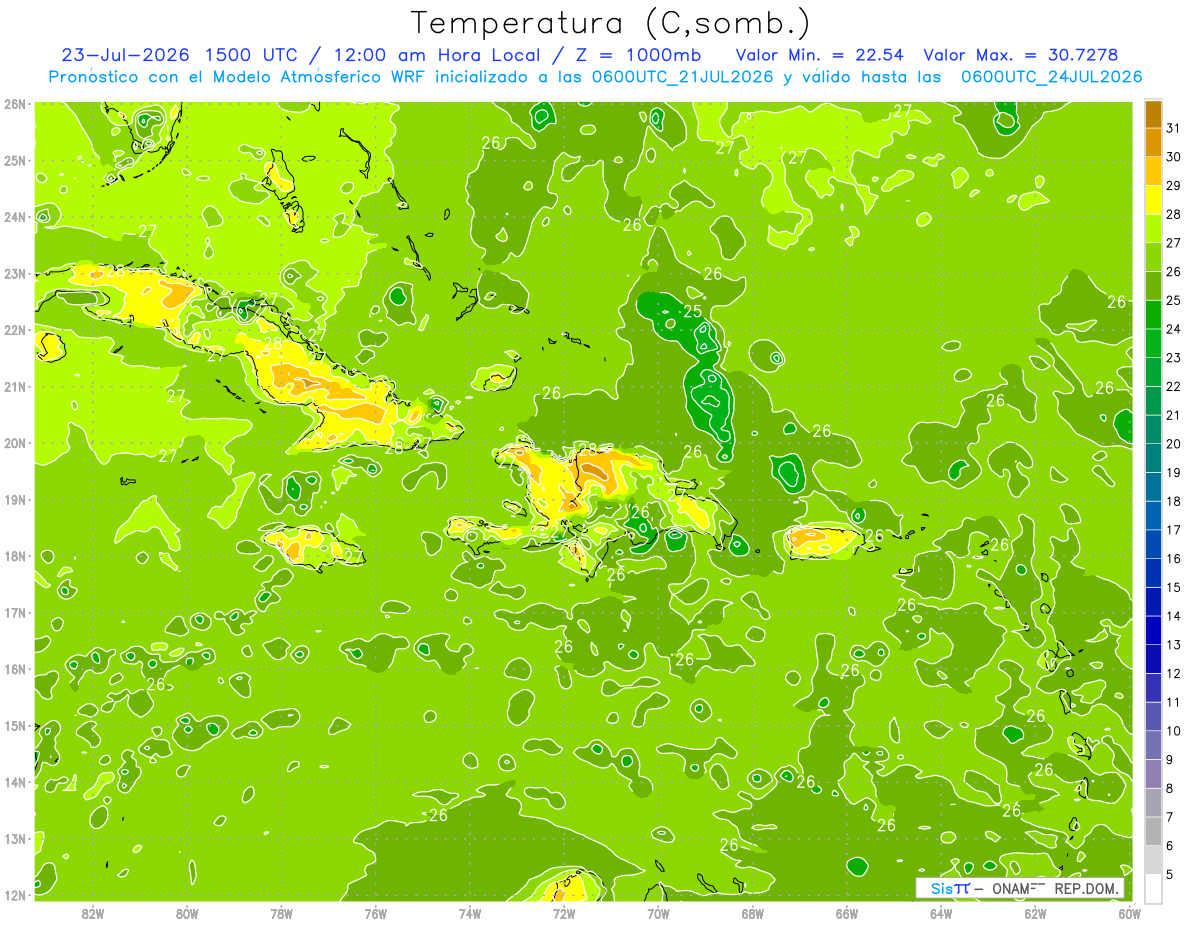This screenshot has width=1200, height=927.
Task: Click the 14N latitude axis label
Action: pos(14,781)
